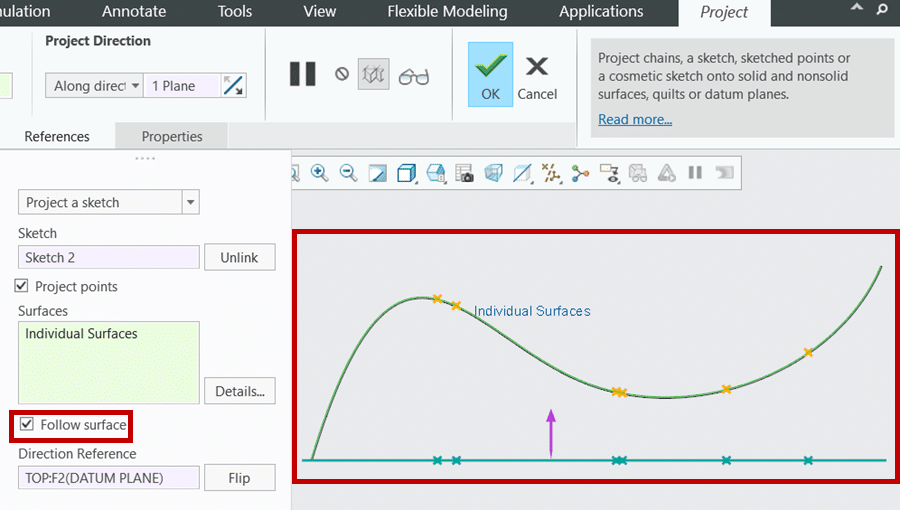Open the Along direction dropdown
Image resolution: width=900 pixels, height=510 pixels.
tap(95, 86)
